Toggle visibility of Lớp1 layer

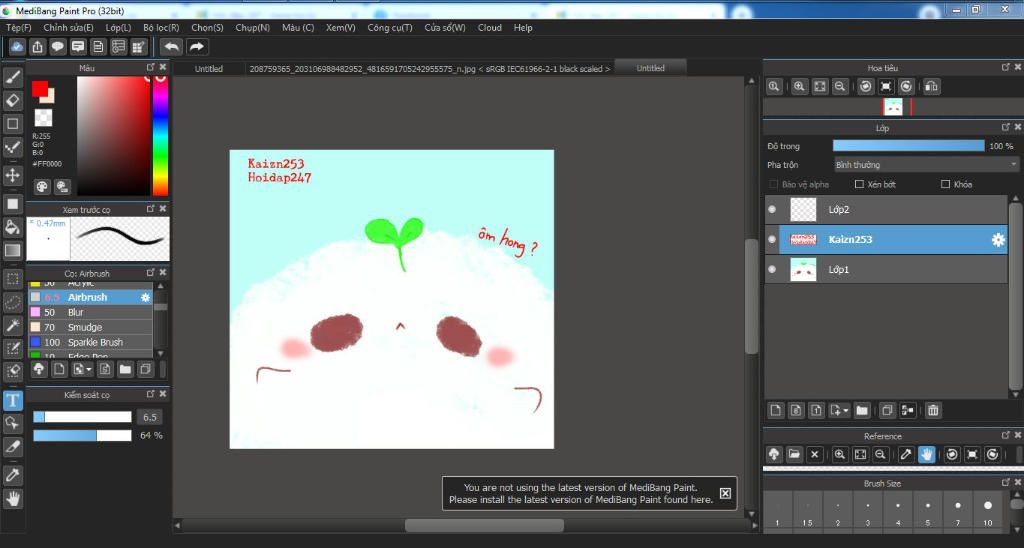[x=773, y=269]
